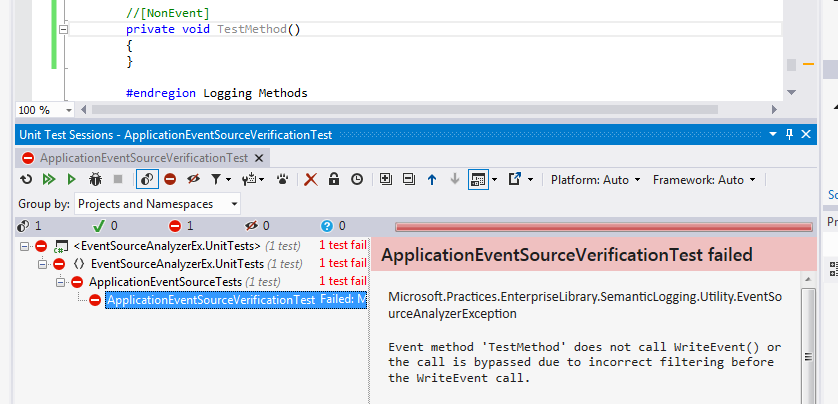Filter by passed tests green check counter
This screenshot has height=404, width=838.
click(x=105, y=227)
